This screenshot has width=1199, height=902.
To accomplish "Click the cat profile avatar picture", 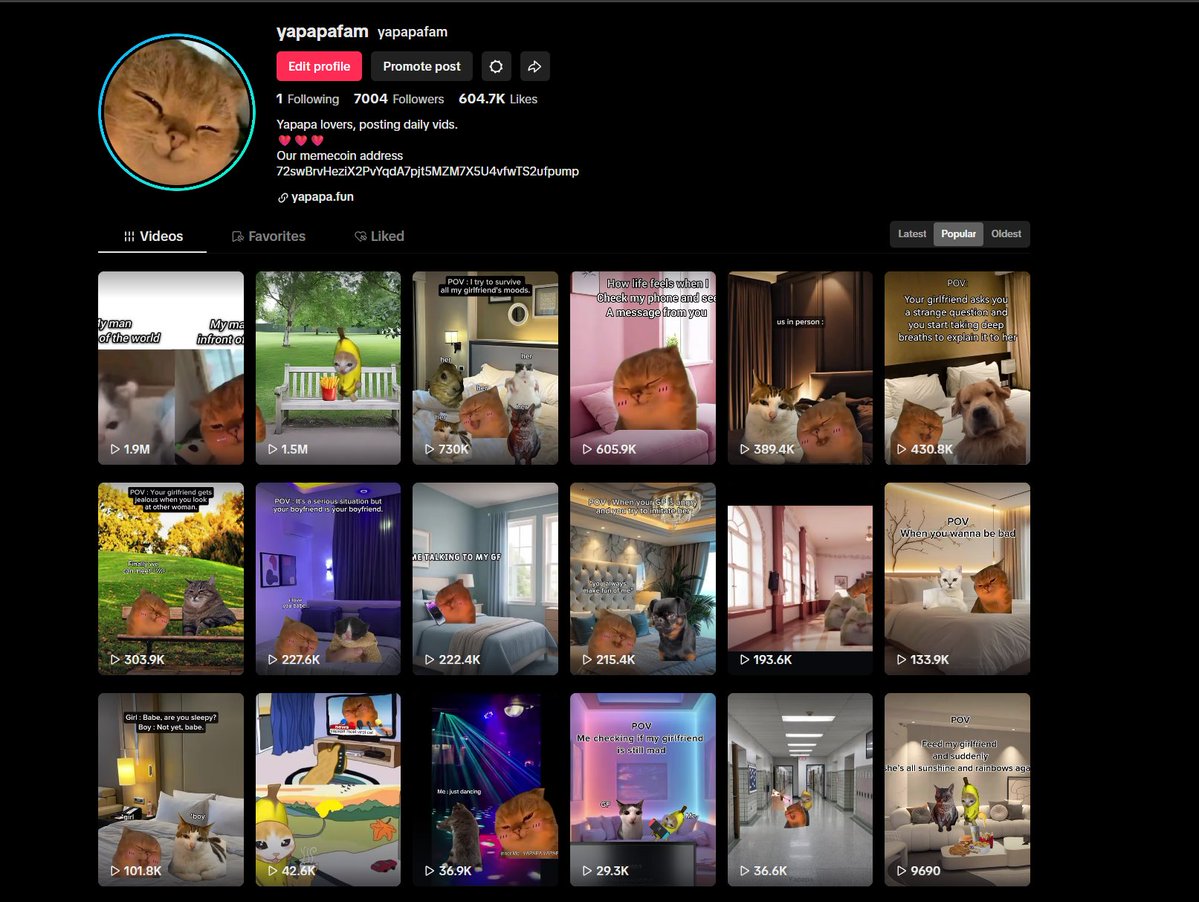I will tap(177, 112).
